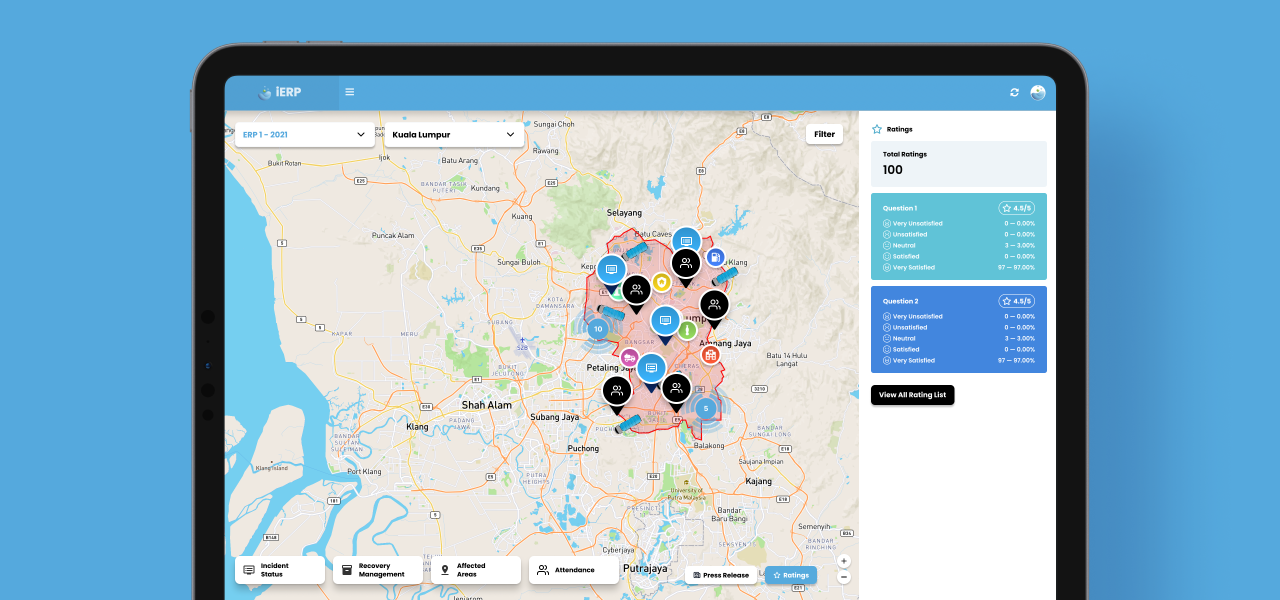Expand the Kuala Lumpur location dropdown
Screen dimensions: 1280x600
tap(453, 134)
